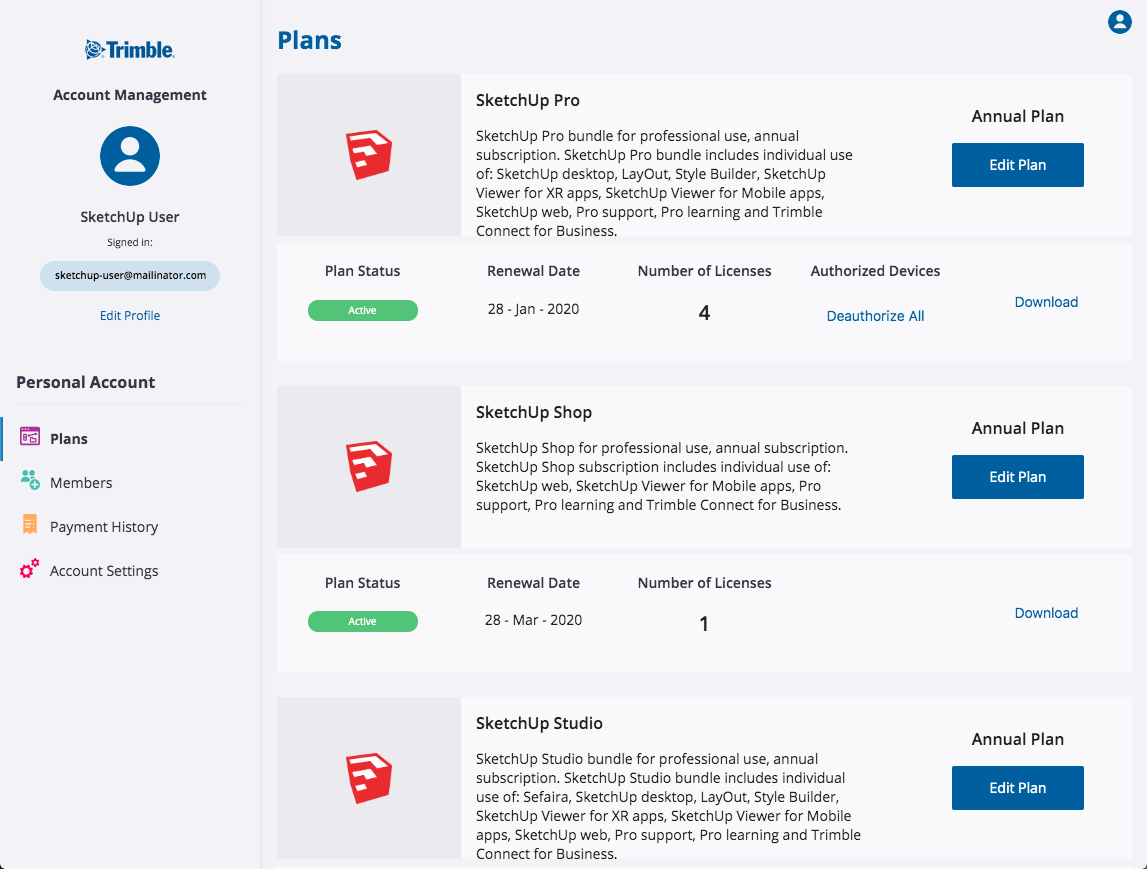Click the Plans calendar icon in sidebar
The height and width of the screenshot is (869, 1147).
30,437
